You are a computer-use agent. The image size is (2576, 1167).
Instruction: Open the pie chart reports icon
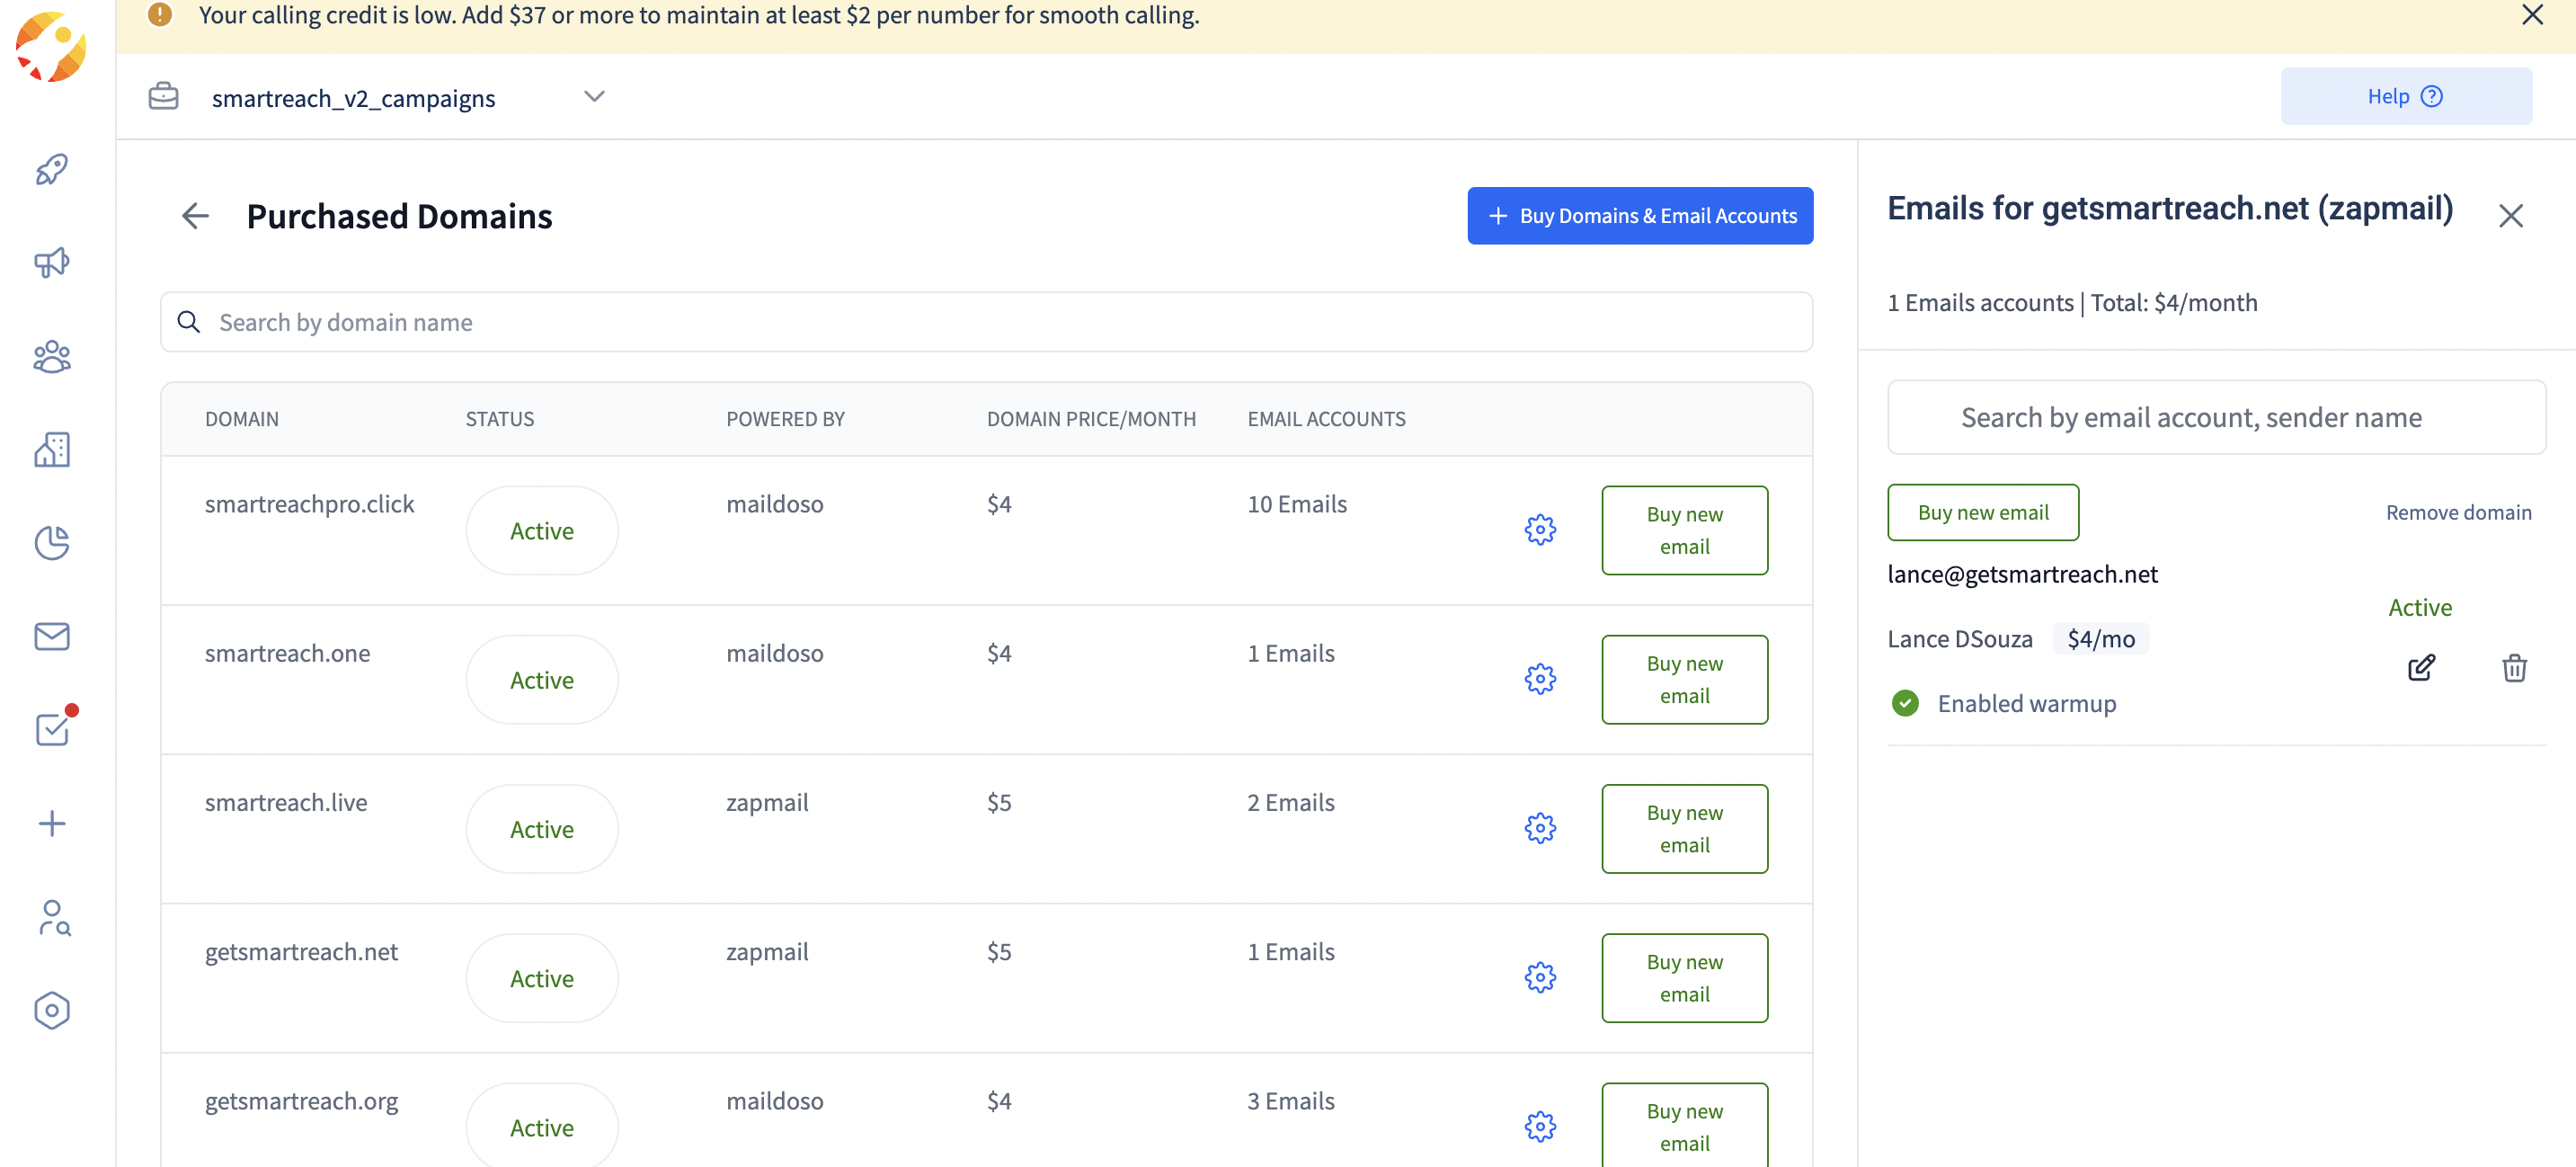(x=52, y=543)
